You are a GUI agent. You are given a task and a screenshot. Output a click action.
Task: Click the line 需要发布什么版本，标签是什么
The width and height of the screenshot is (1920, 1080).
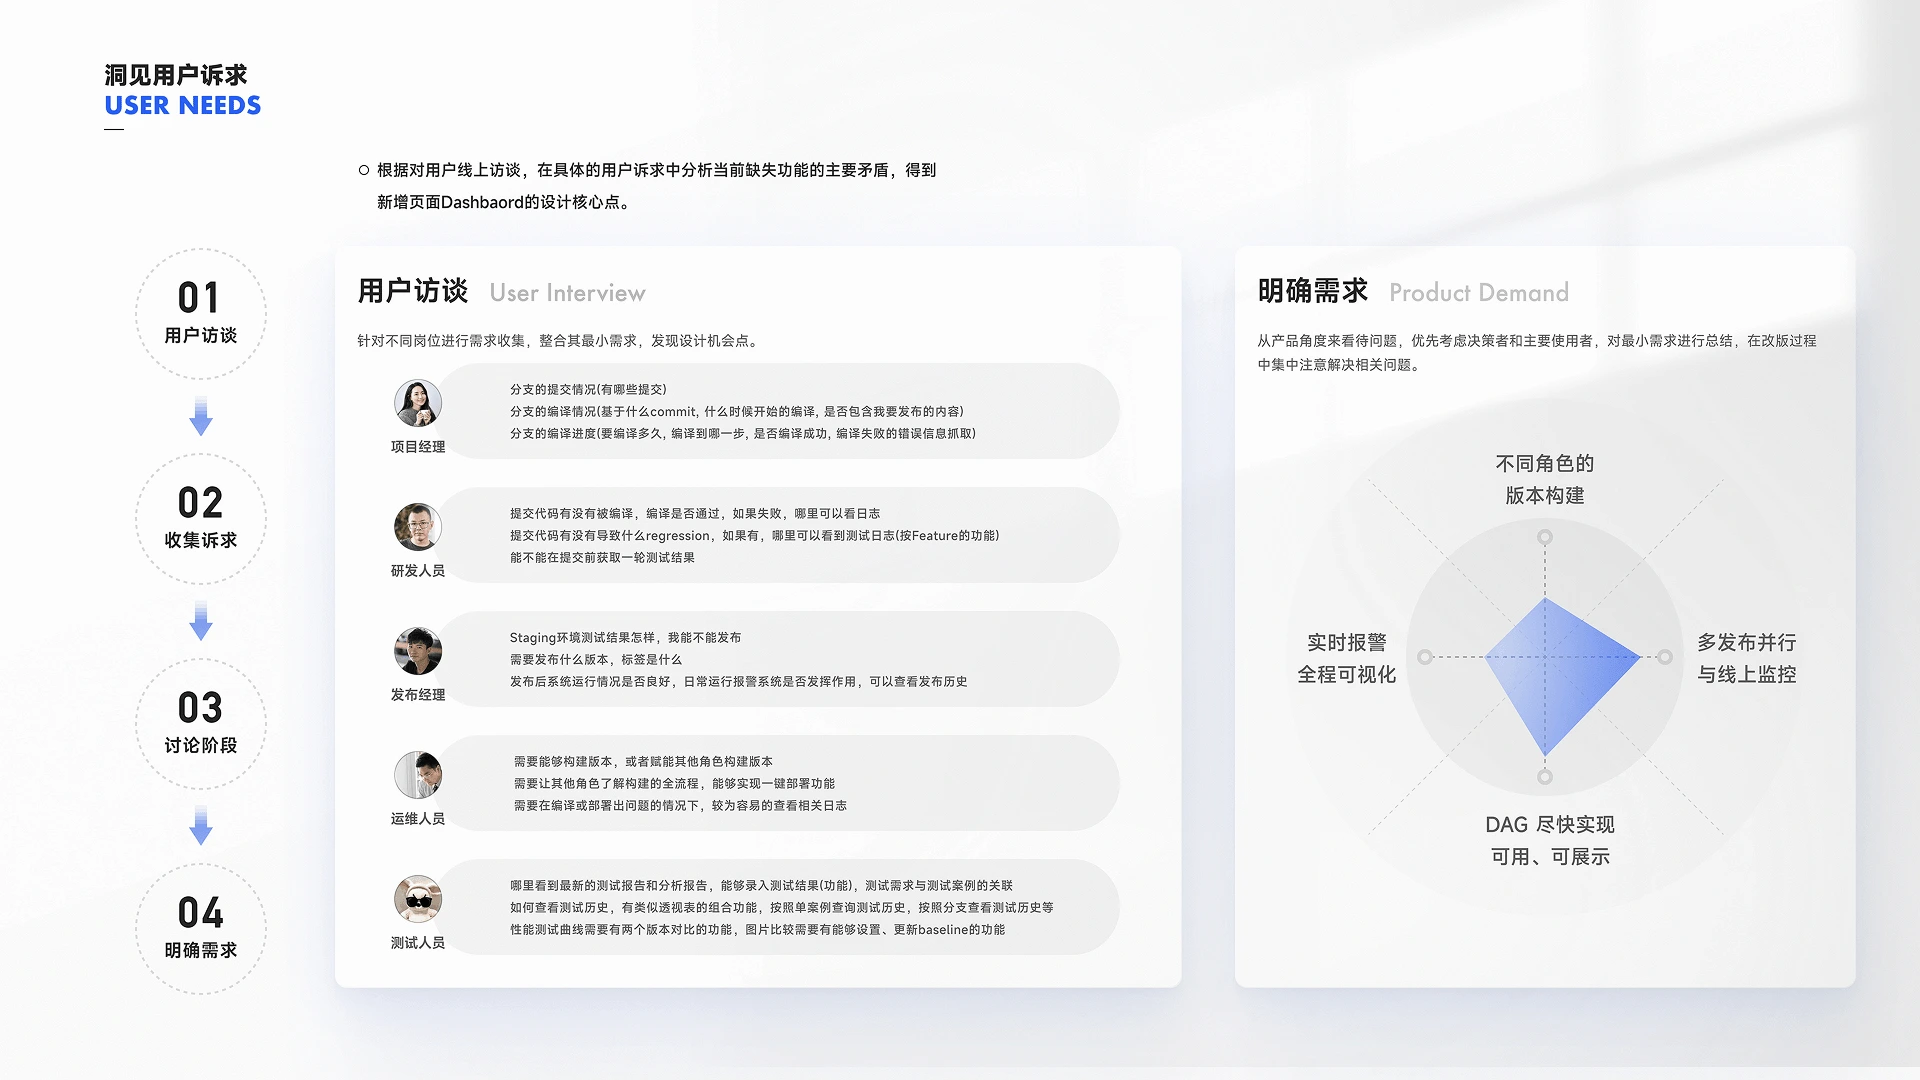point(595,660)
